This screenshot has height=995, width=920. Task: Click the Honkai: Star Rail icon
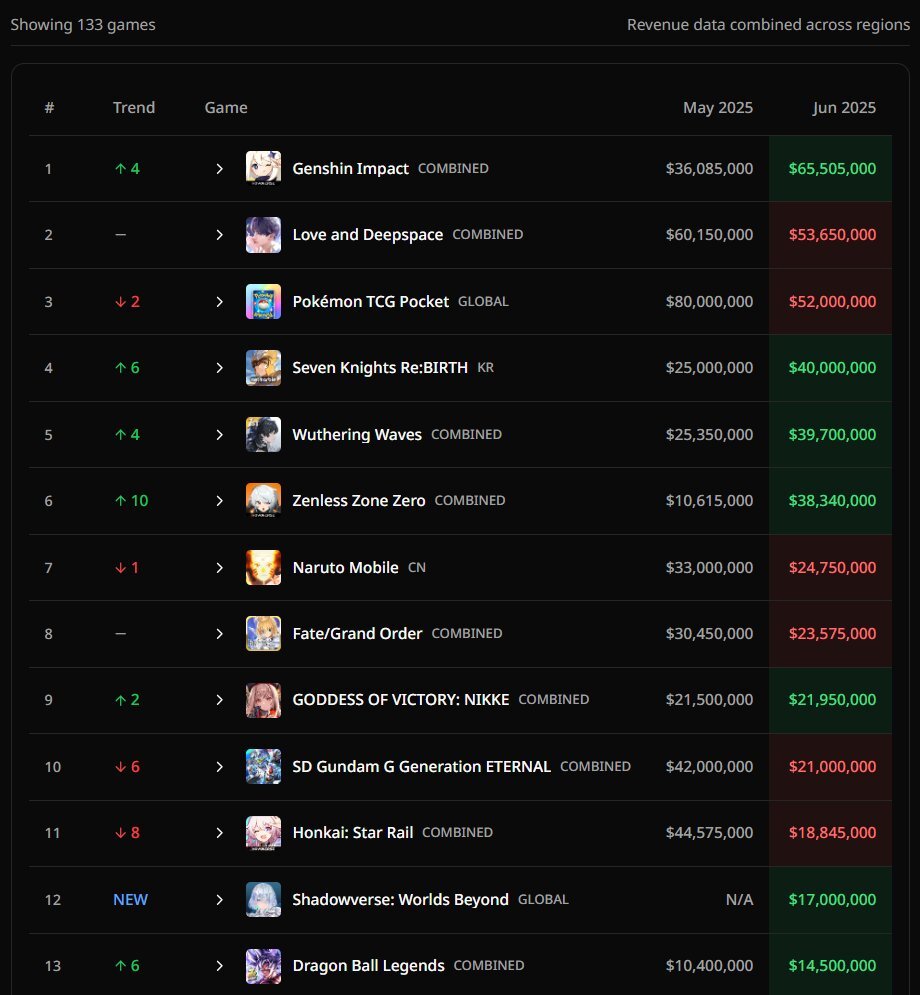(263, 833)
